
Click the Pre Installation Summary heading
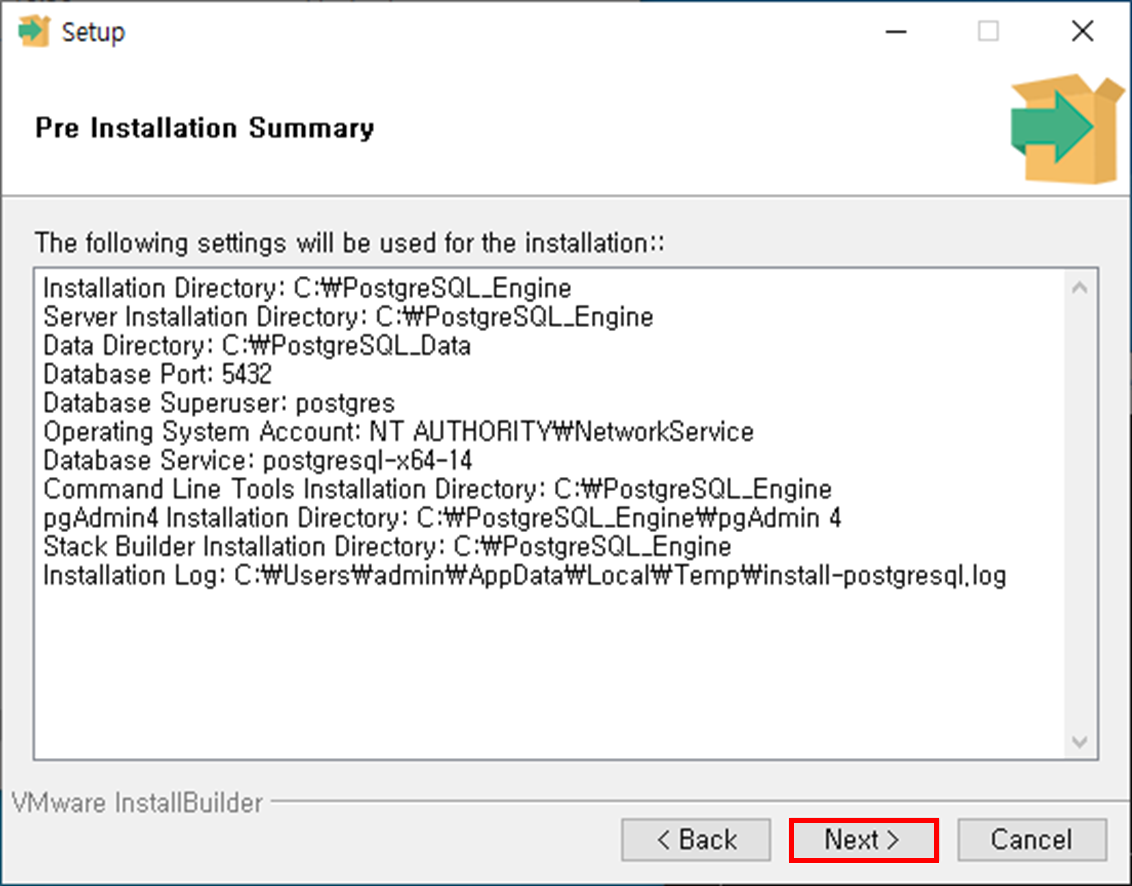pos(204,128)
